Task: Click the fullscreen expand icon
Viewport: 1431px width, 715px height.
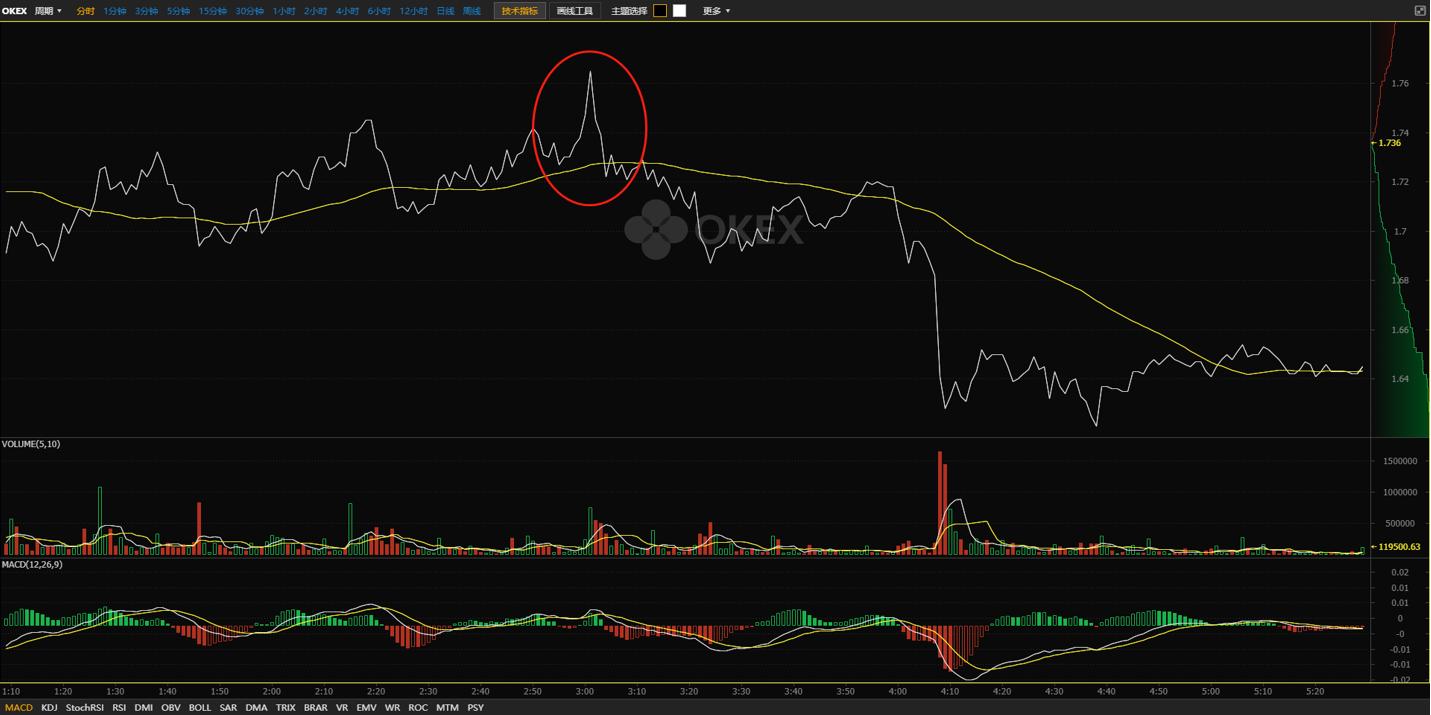Action: coord(1419,11)
